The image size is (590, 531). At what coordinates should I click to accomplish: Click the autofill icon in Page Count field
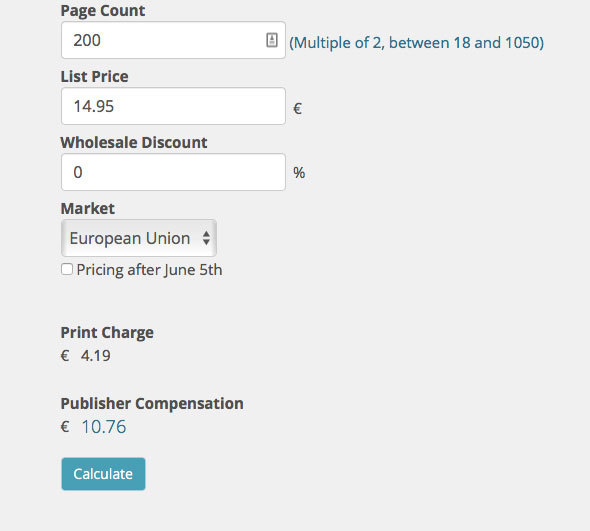(x=272, y=40)
